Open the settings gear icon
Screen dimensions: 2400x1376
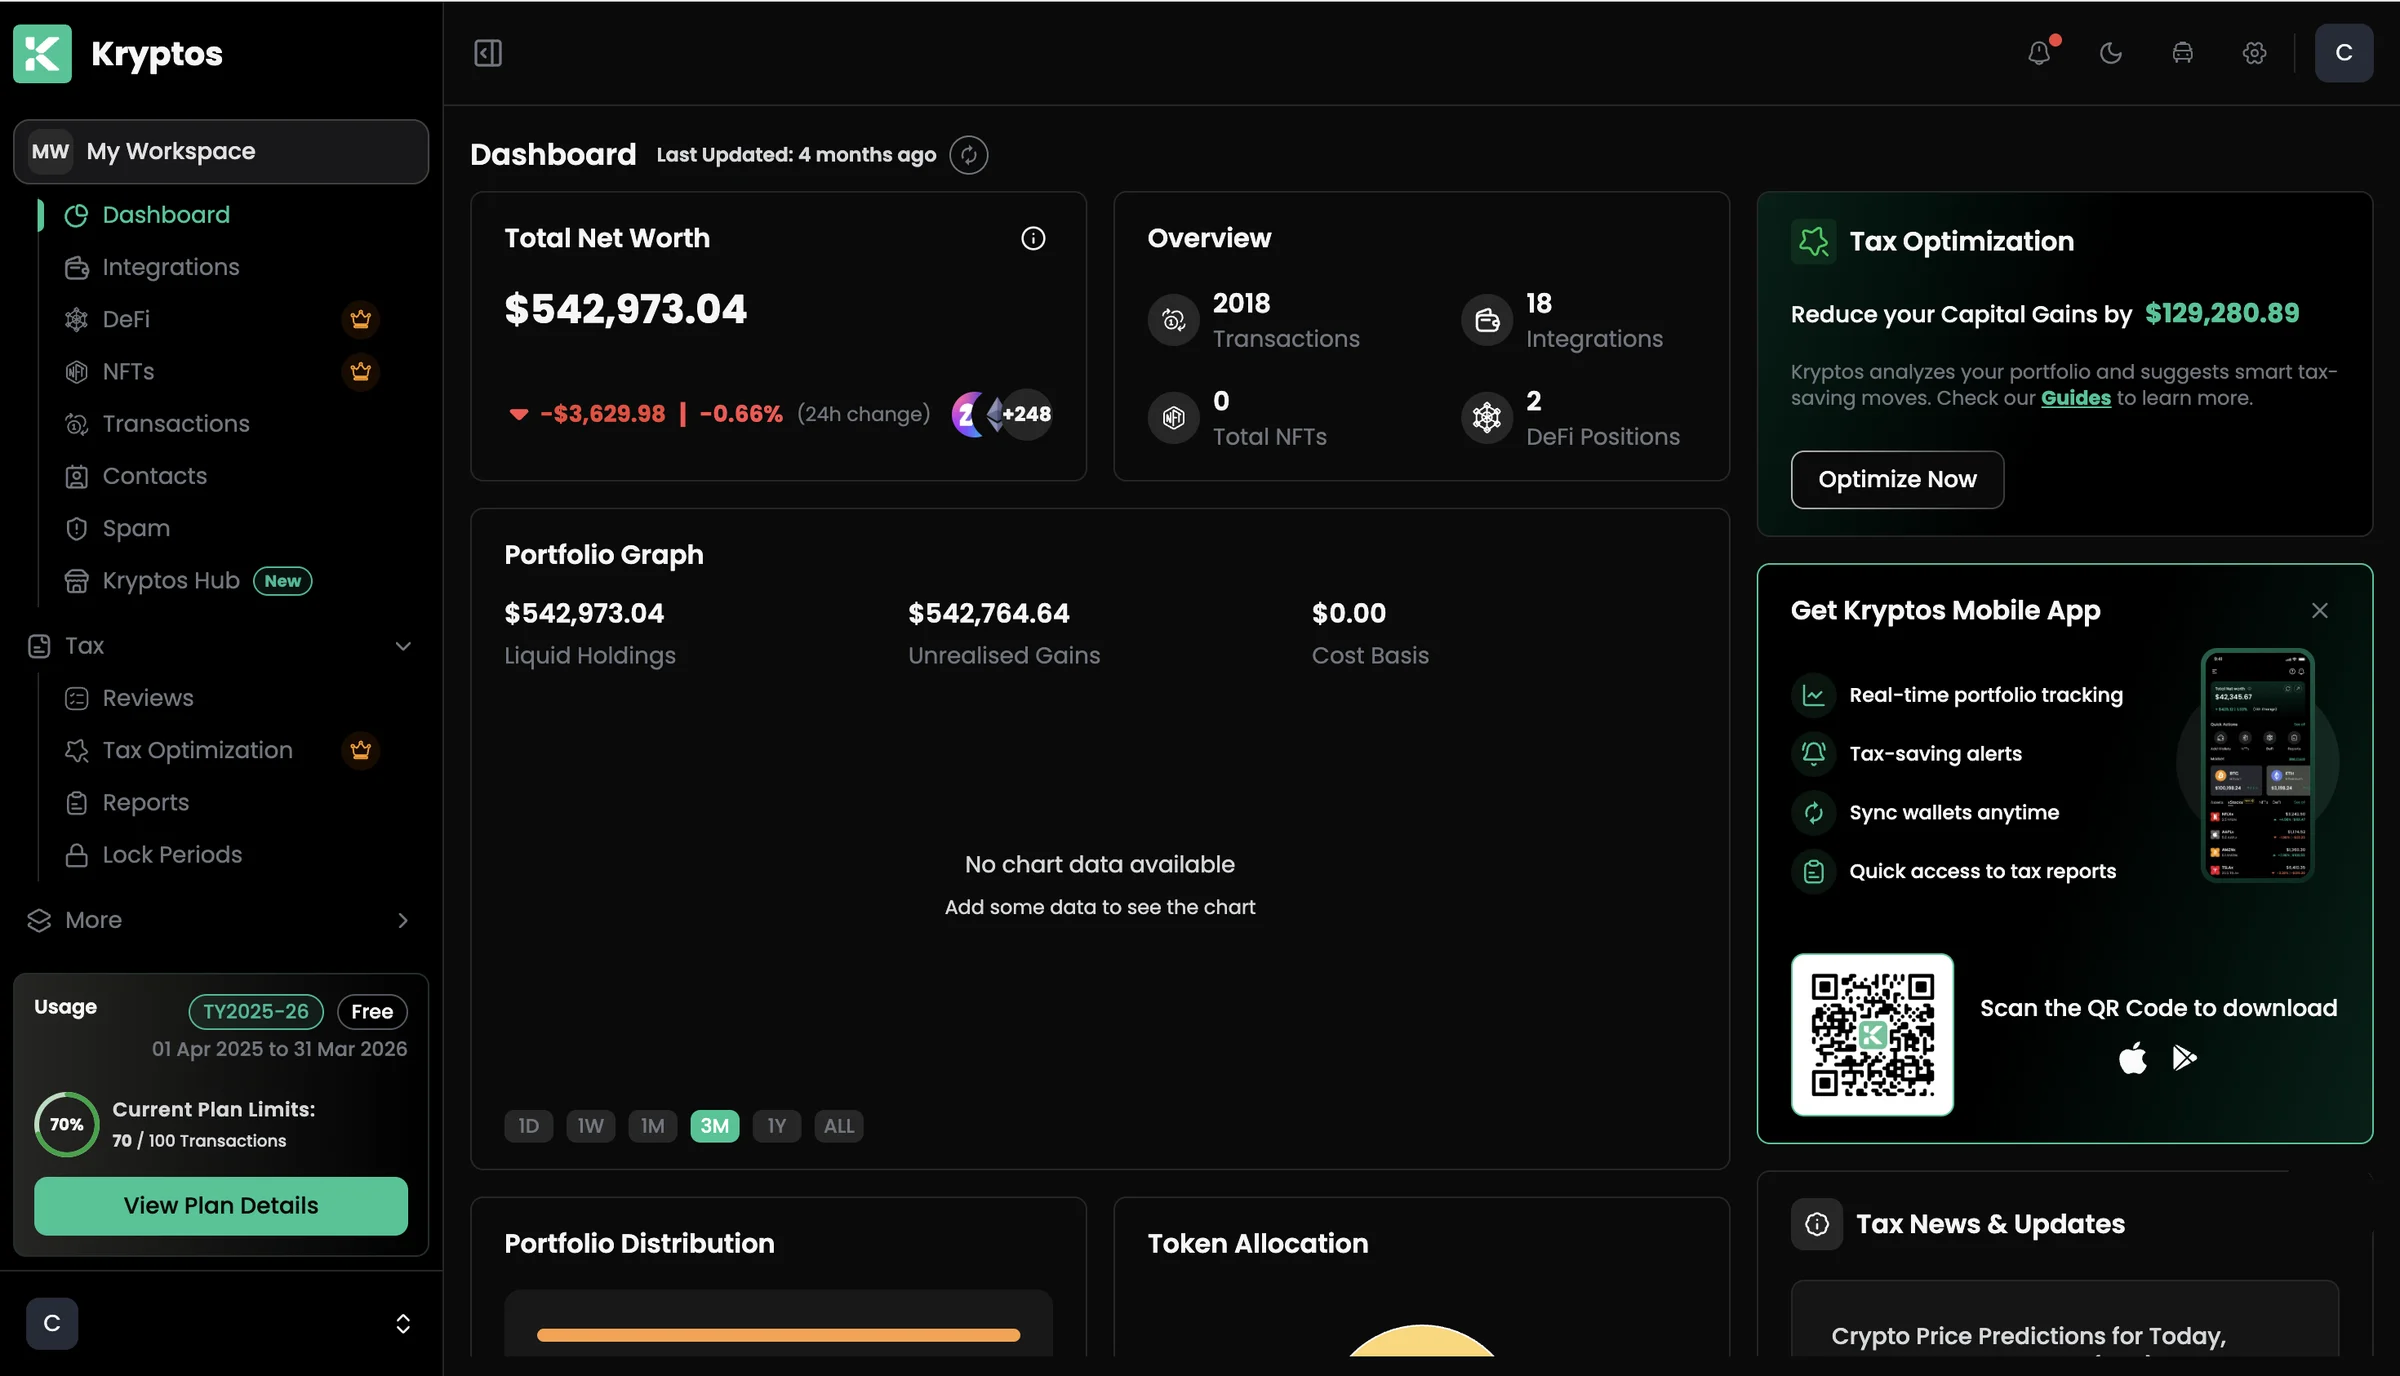click(2255, 53)
